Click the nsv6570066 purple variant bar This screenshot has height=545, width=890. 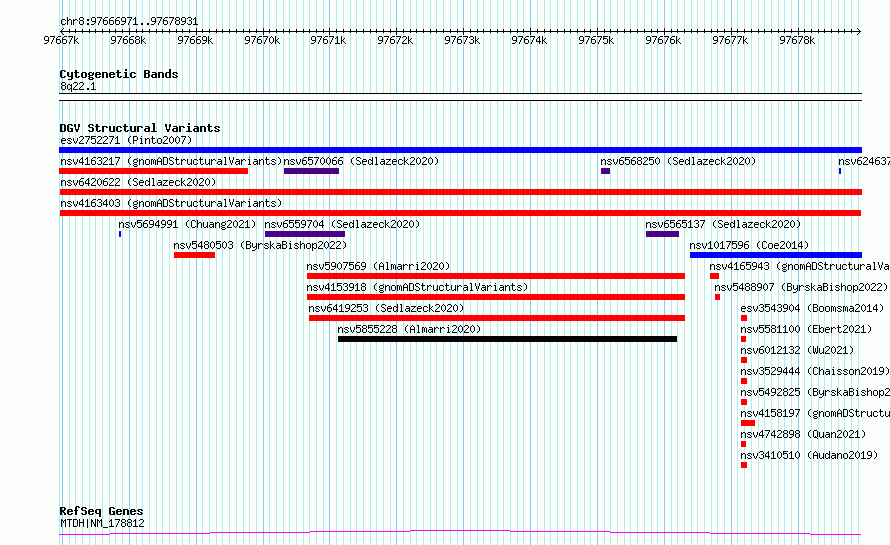312,171
